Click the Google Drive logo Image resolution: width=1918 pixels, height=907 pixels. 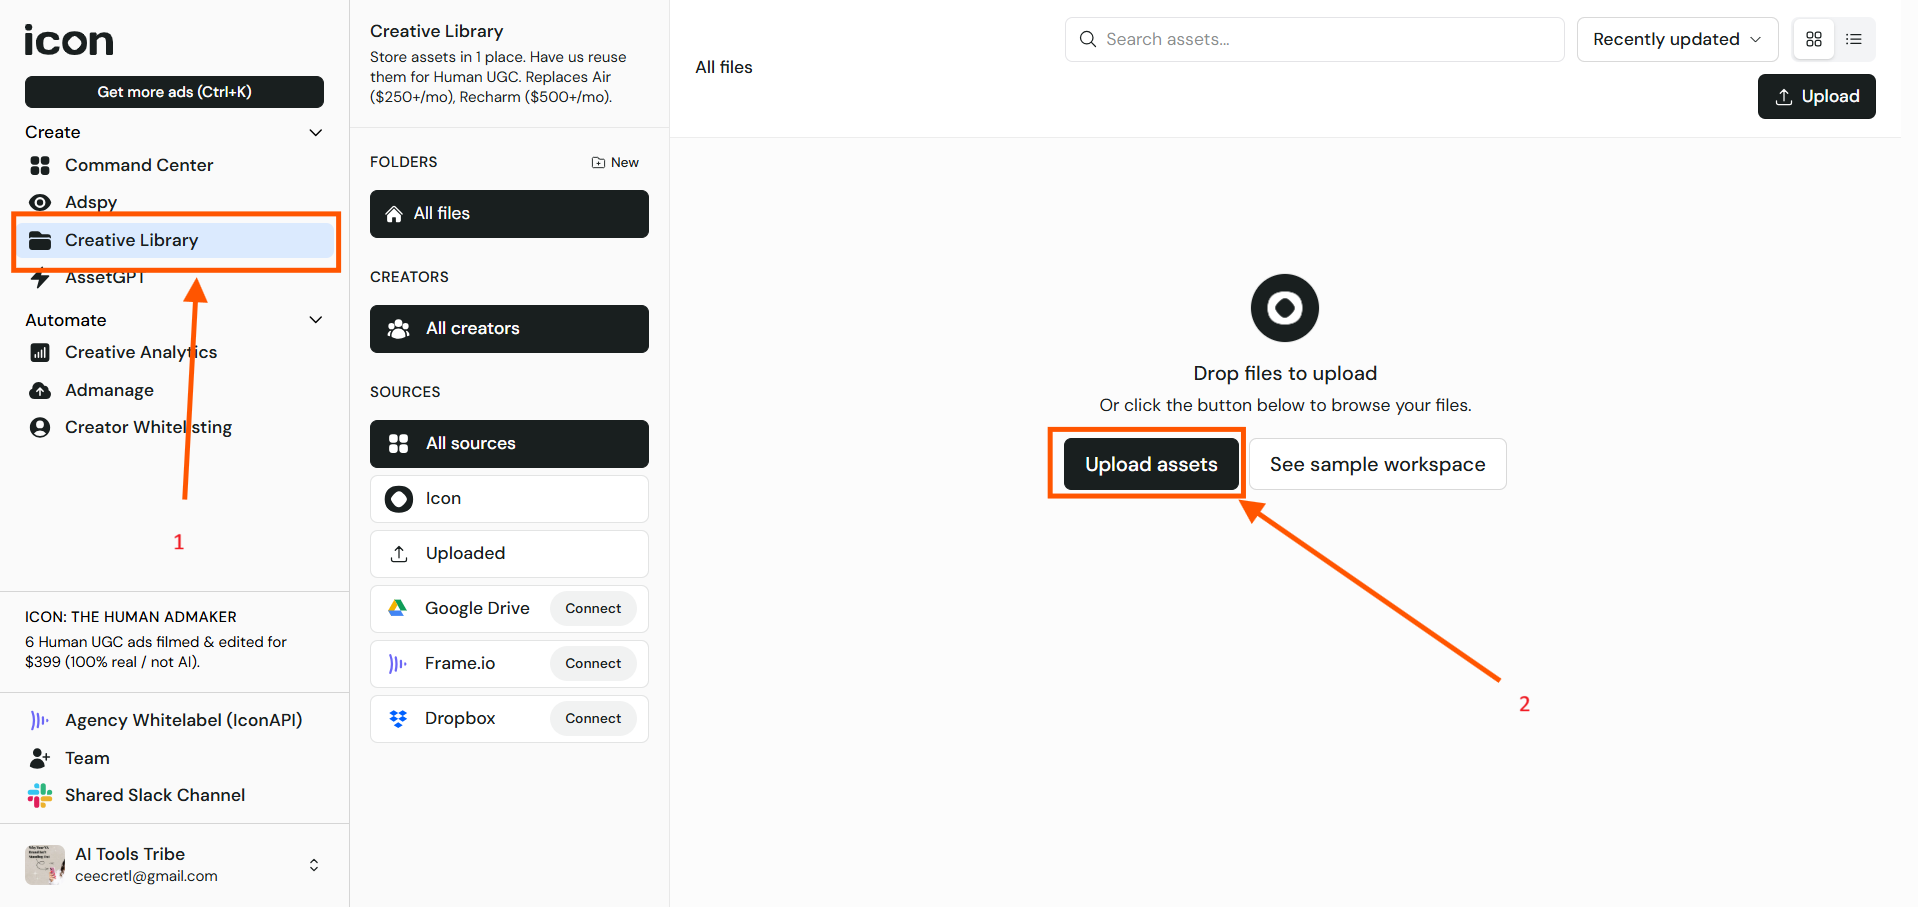[397, 608]
